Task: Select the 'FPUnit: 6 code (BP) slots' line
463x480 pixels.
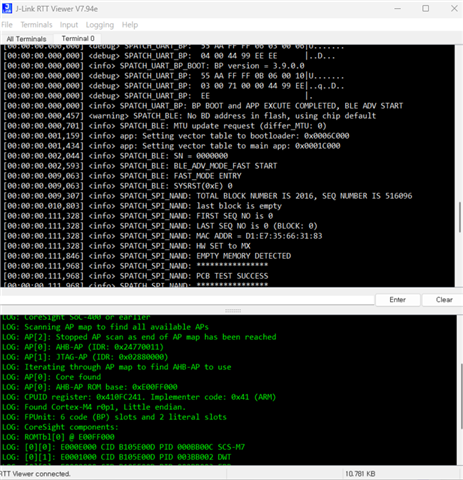Action: tap(114, 417)
